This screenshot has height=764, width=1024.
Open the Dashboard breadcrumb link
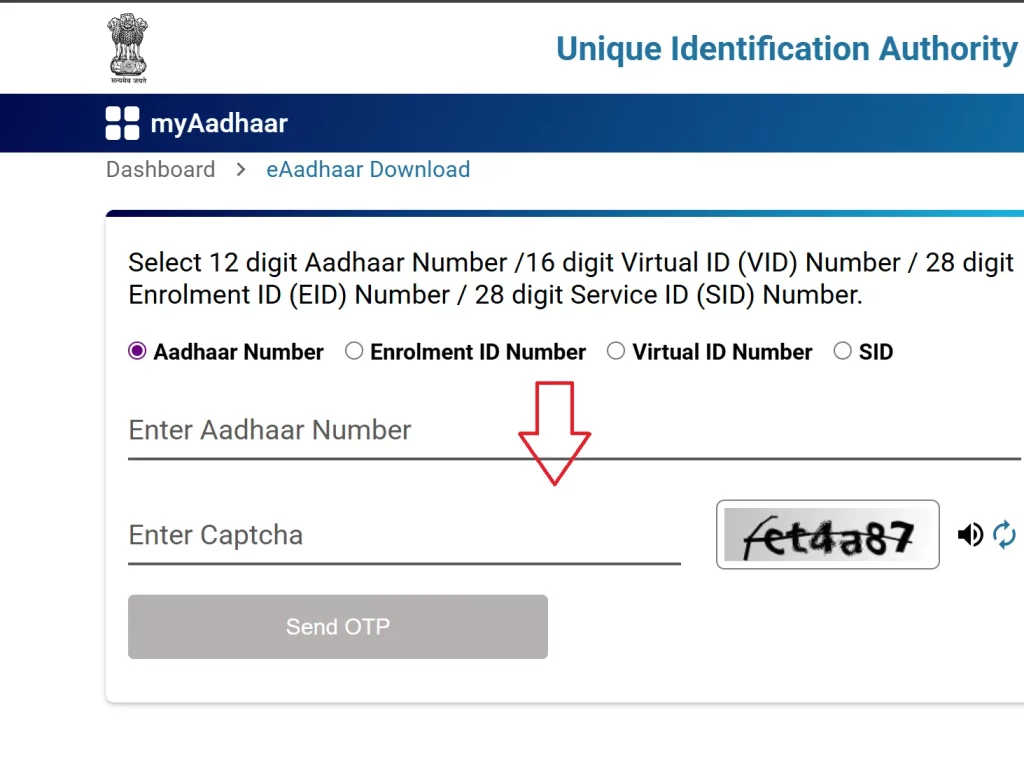(x=160, y=169)
